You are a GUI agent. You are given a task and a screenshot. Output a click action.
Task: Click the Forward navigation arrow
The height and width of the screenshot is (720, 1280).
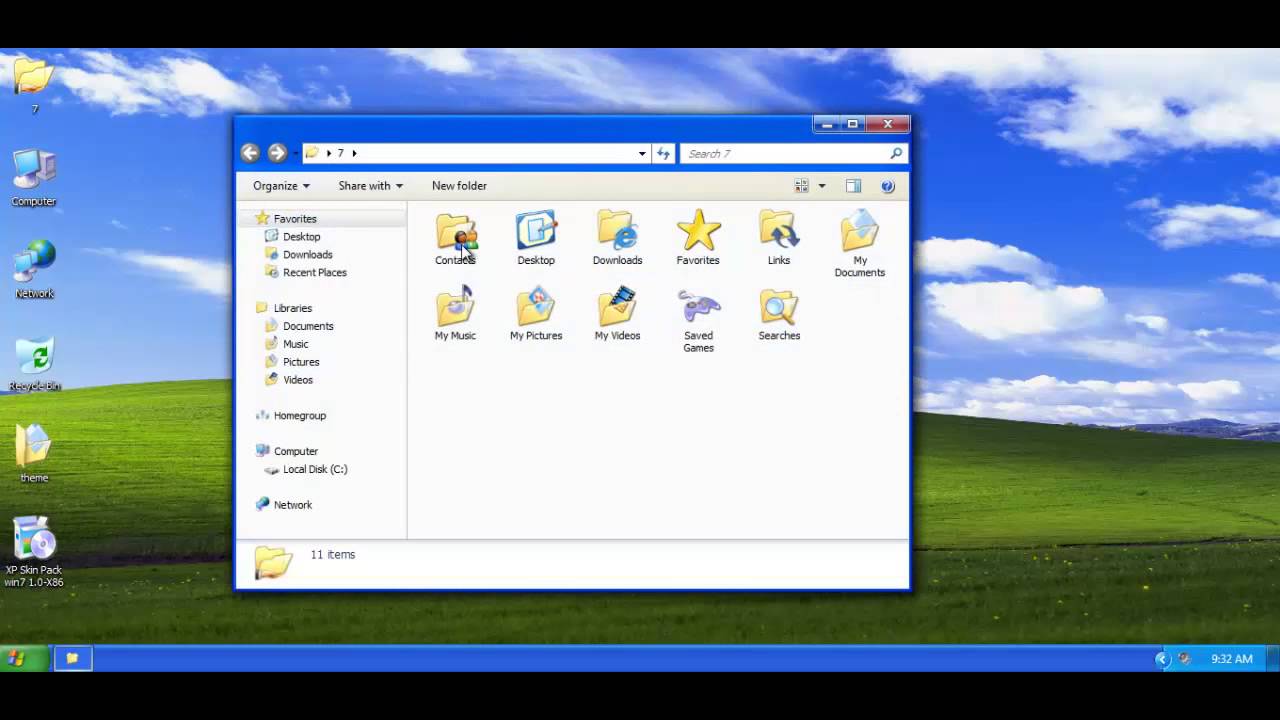[x=277, y=153]
